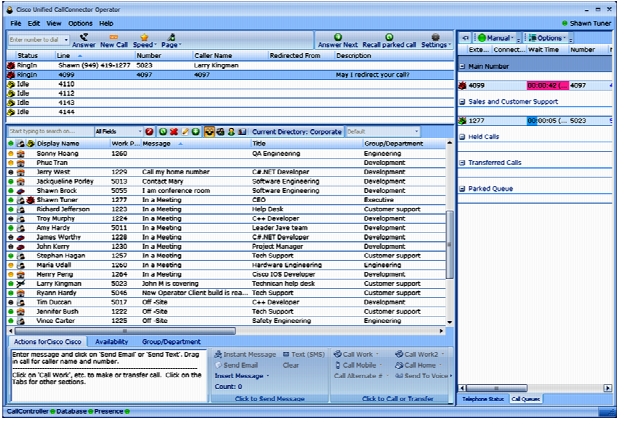Viewport: 625px width, 426px height.
Task: Click the Start typing to search field
Action: pos(50,132)
